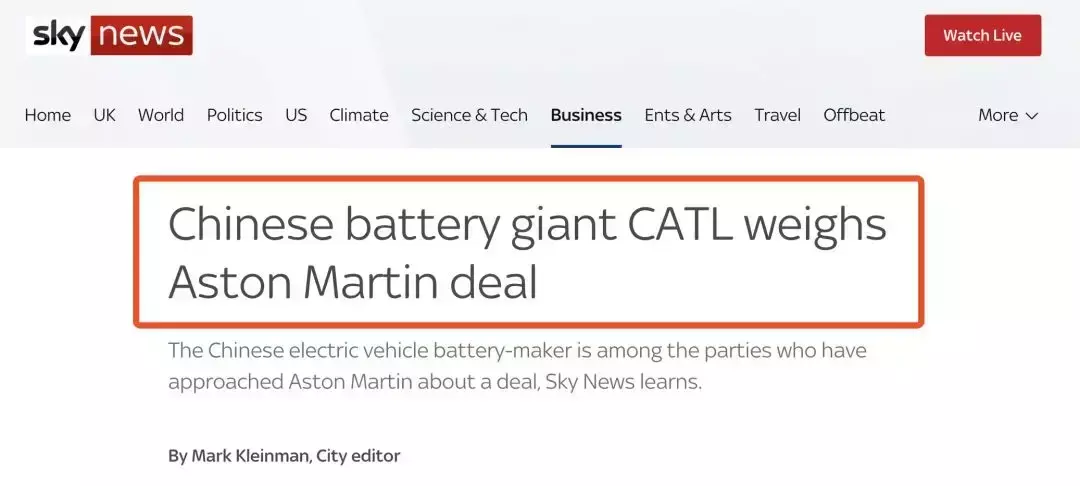Click the CATL Aston Martin headline
Image resolution: width=1080 pixels, height=486 pixels.
528,252
